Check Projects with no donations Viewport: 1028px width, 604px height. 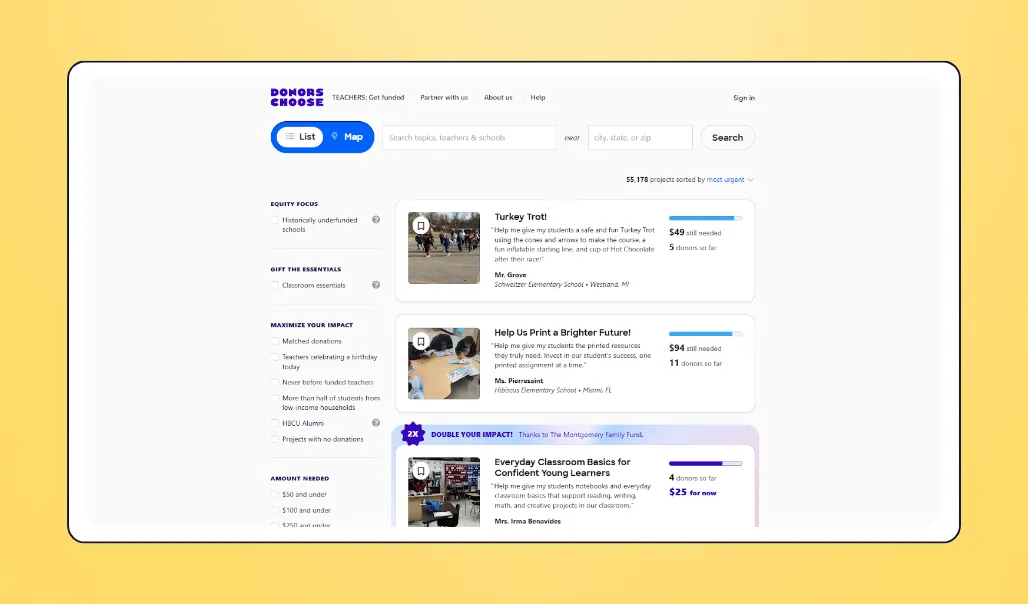[x=274, y=438]
